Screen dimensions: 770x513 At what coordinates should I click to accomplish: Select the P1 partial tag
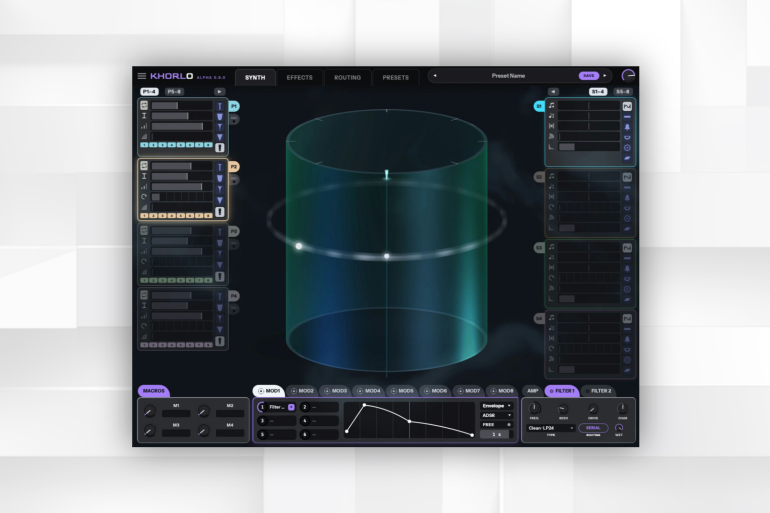[x=234, y=106]
